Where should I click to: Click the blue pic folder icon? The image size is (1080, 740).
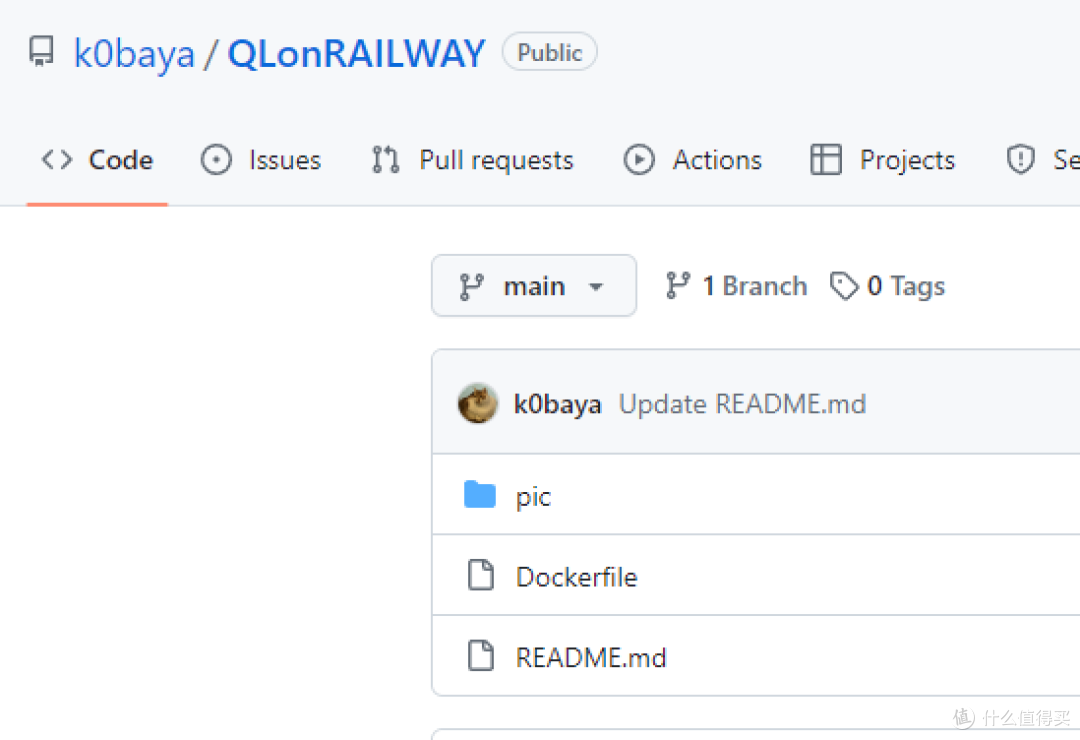click(x=480, y=494)
